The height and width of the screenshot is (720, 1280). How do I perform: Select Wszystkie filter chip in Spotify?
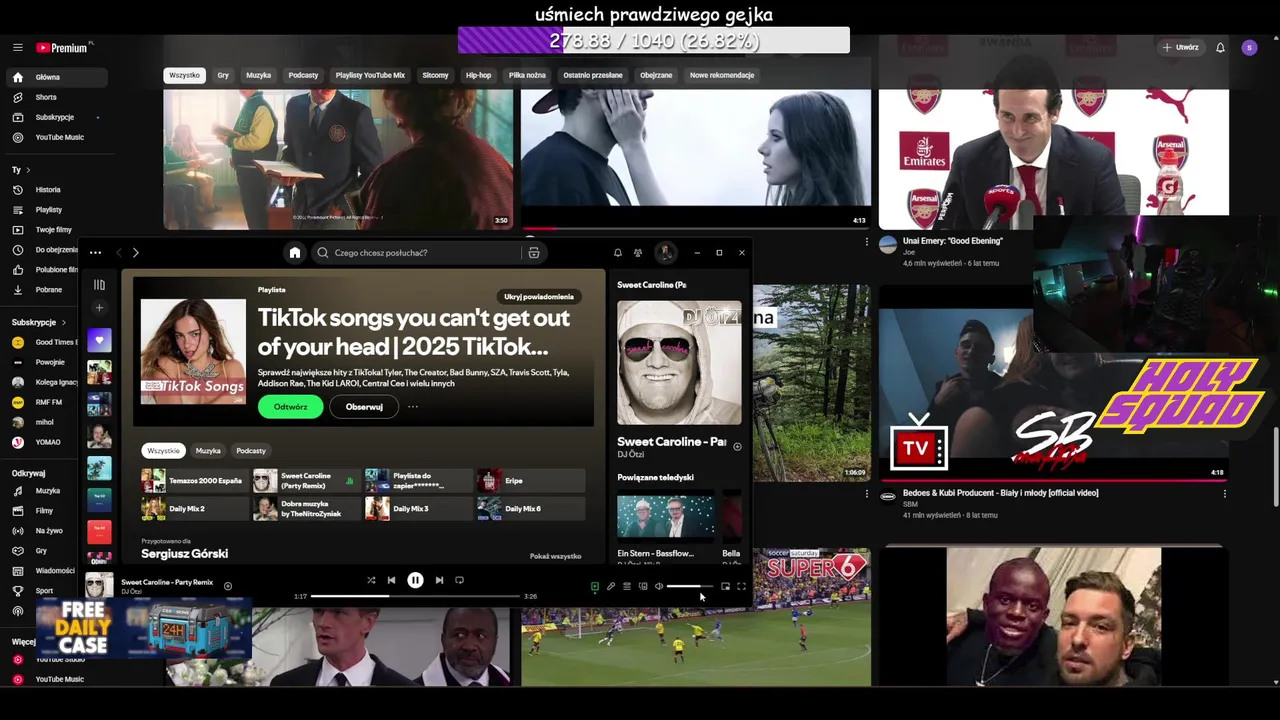(164, 451)
